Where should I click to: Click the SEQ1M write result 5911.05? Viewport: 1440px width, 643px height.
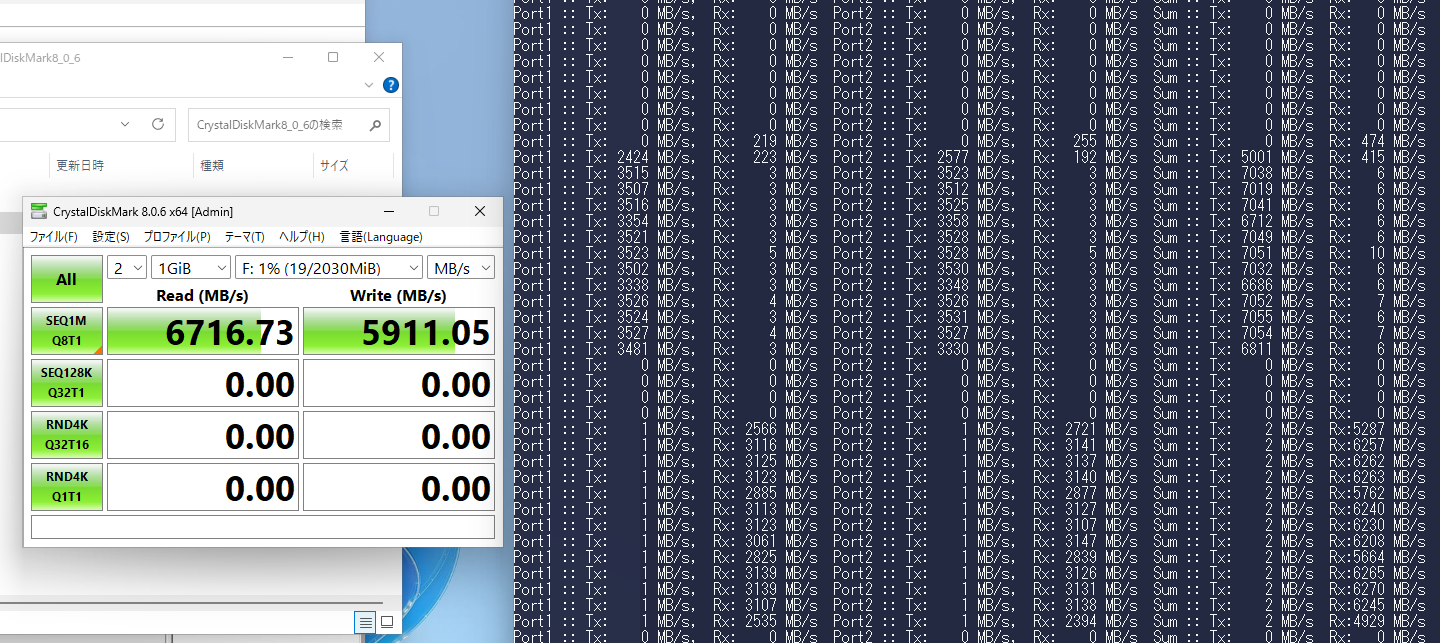click(399, 331)
